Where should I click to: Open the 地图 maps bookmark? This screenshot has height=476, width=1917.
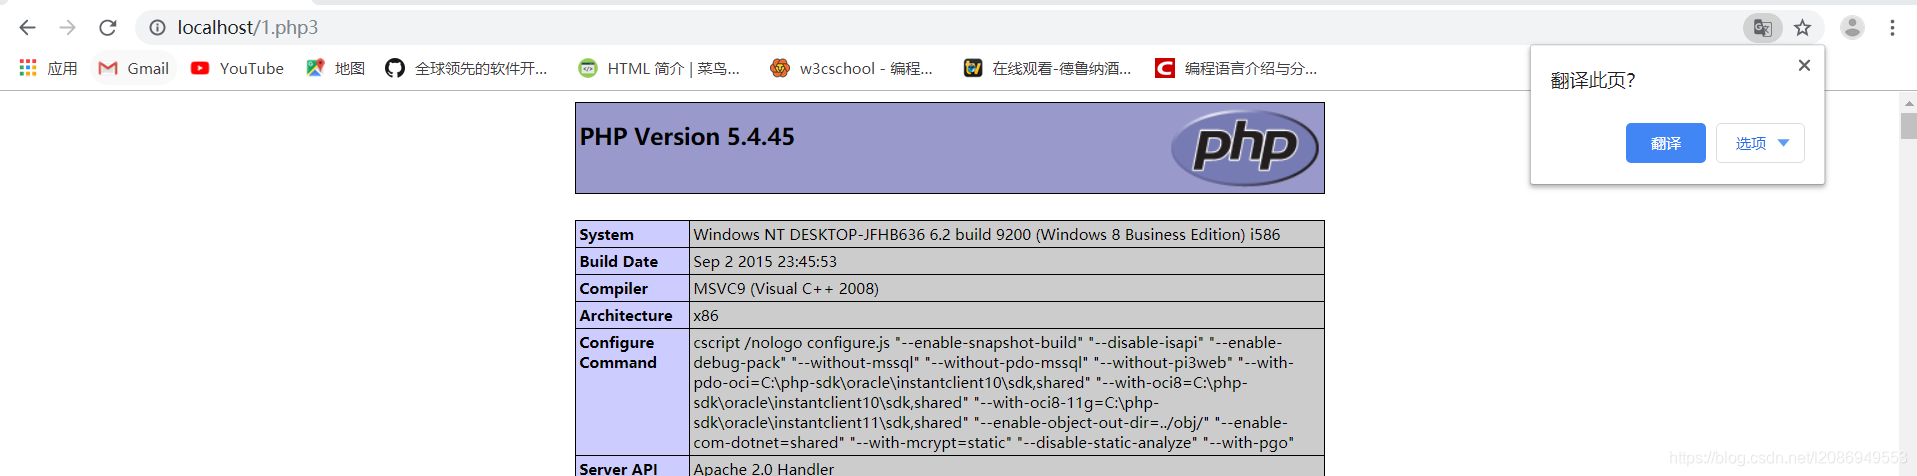[x=335, y=68]
